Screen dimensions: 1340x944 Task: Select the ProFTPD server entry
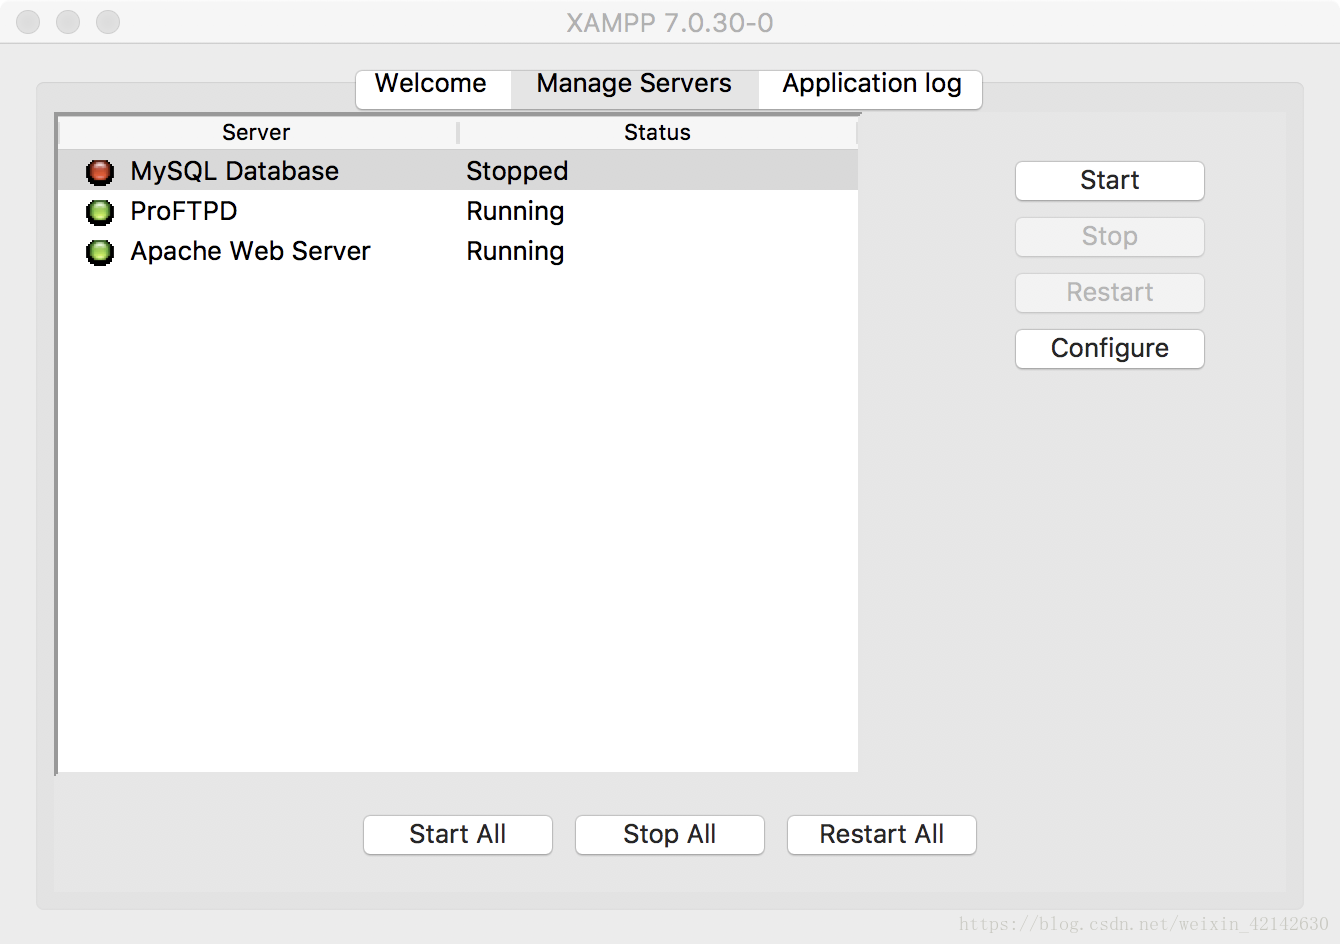[x=184, y=211]
